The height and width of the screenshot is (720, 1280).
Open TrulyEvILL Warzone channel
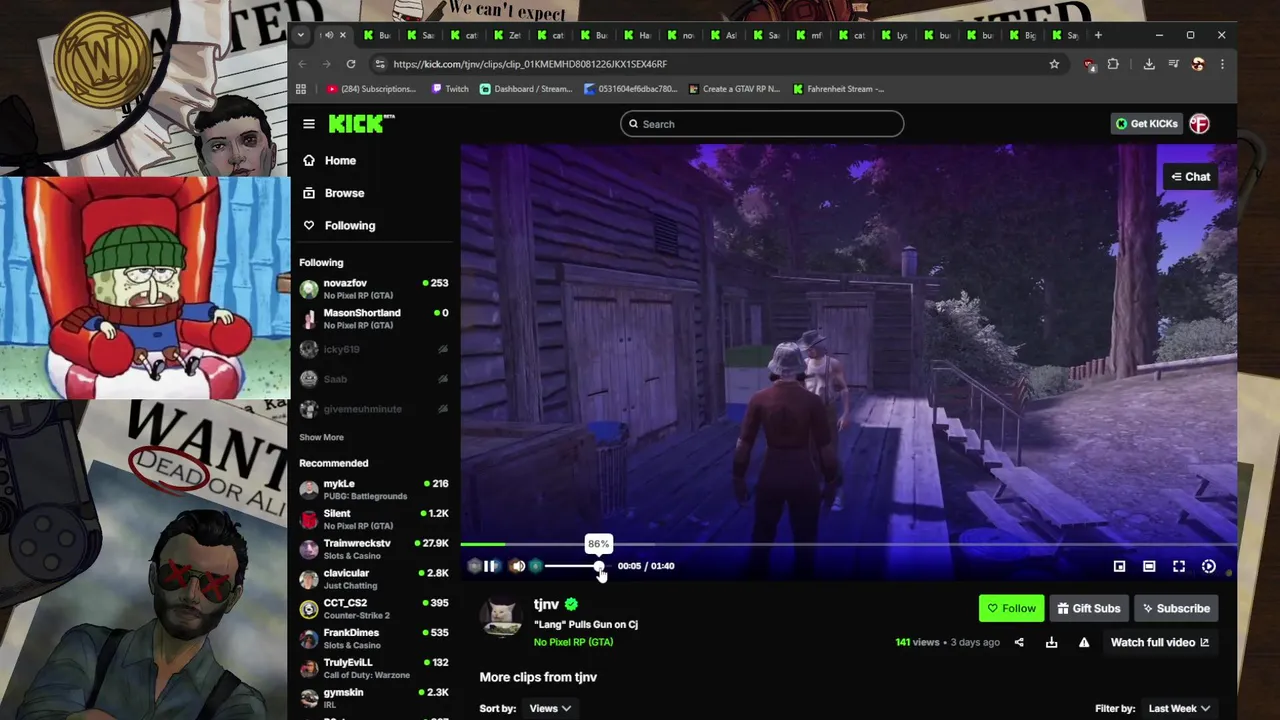click(x=374, y=668)
